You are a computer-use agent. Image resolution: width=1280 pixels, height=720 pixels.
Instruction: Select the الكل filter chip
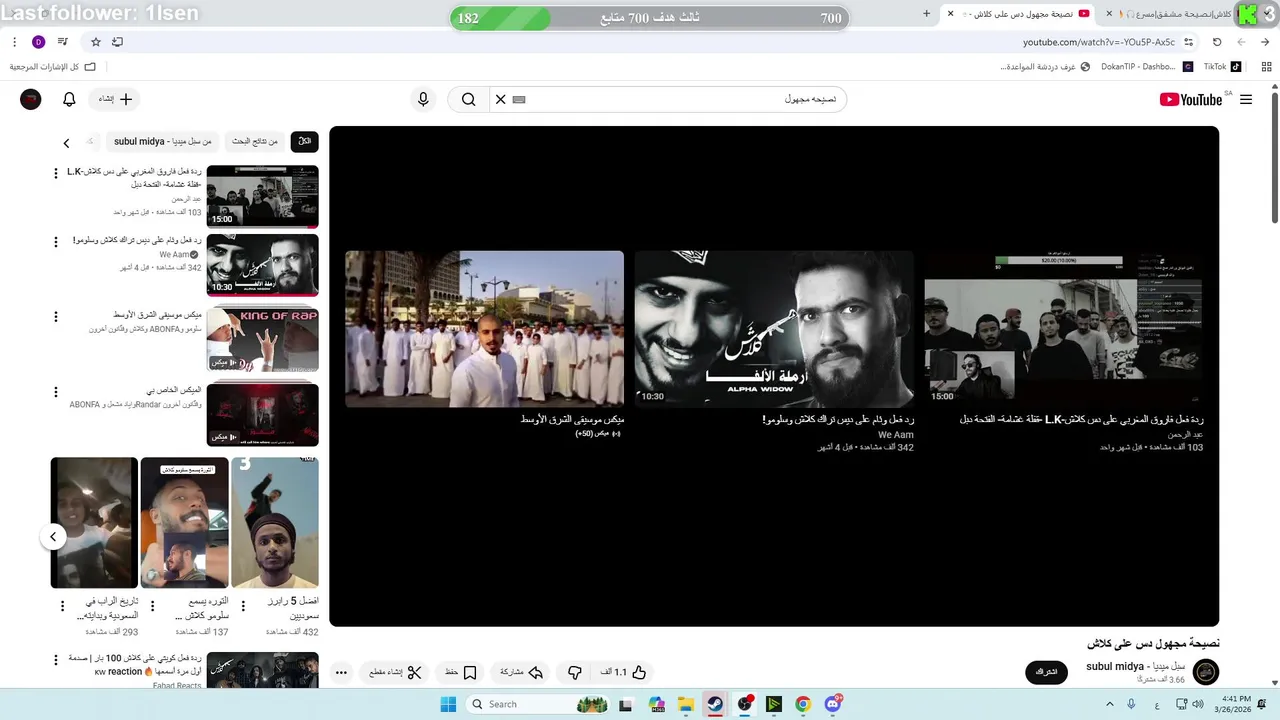pyautogui.click(x=305, y=142)
